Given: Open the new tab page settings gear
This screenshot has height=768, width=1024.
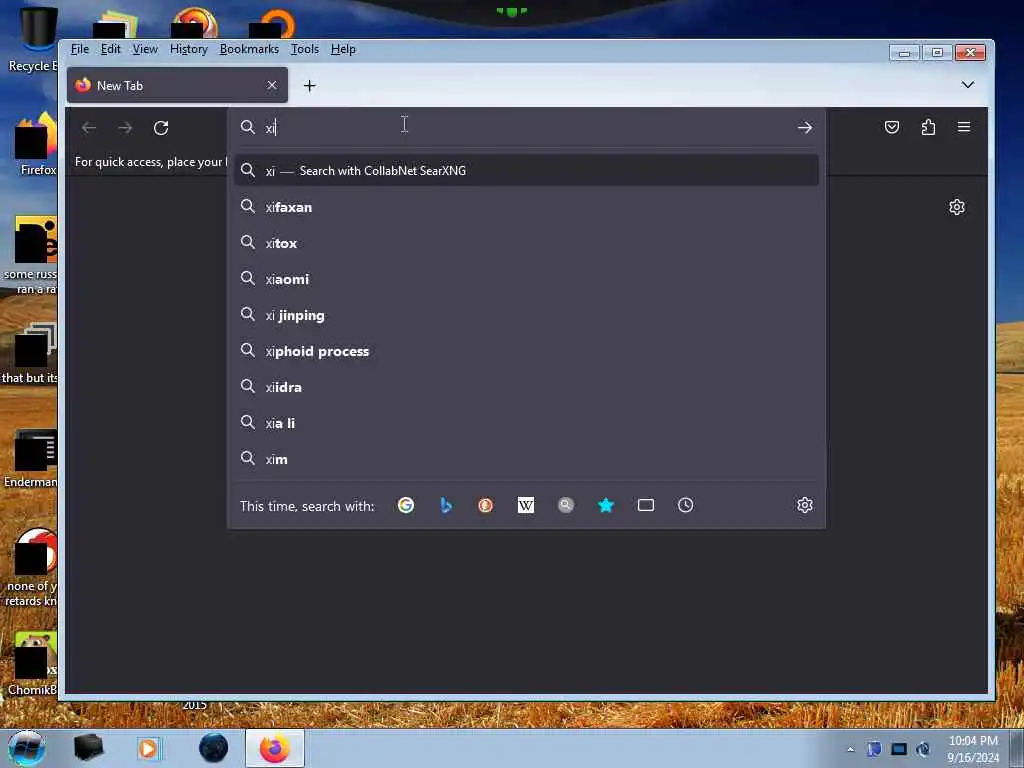Looking at the screenshot, I should coord(957,207).
